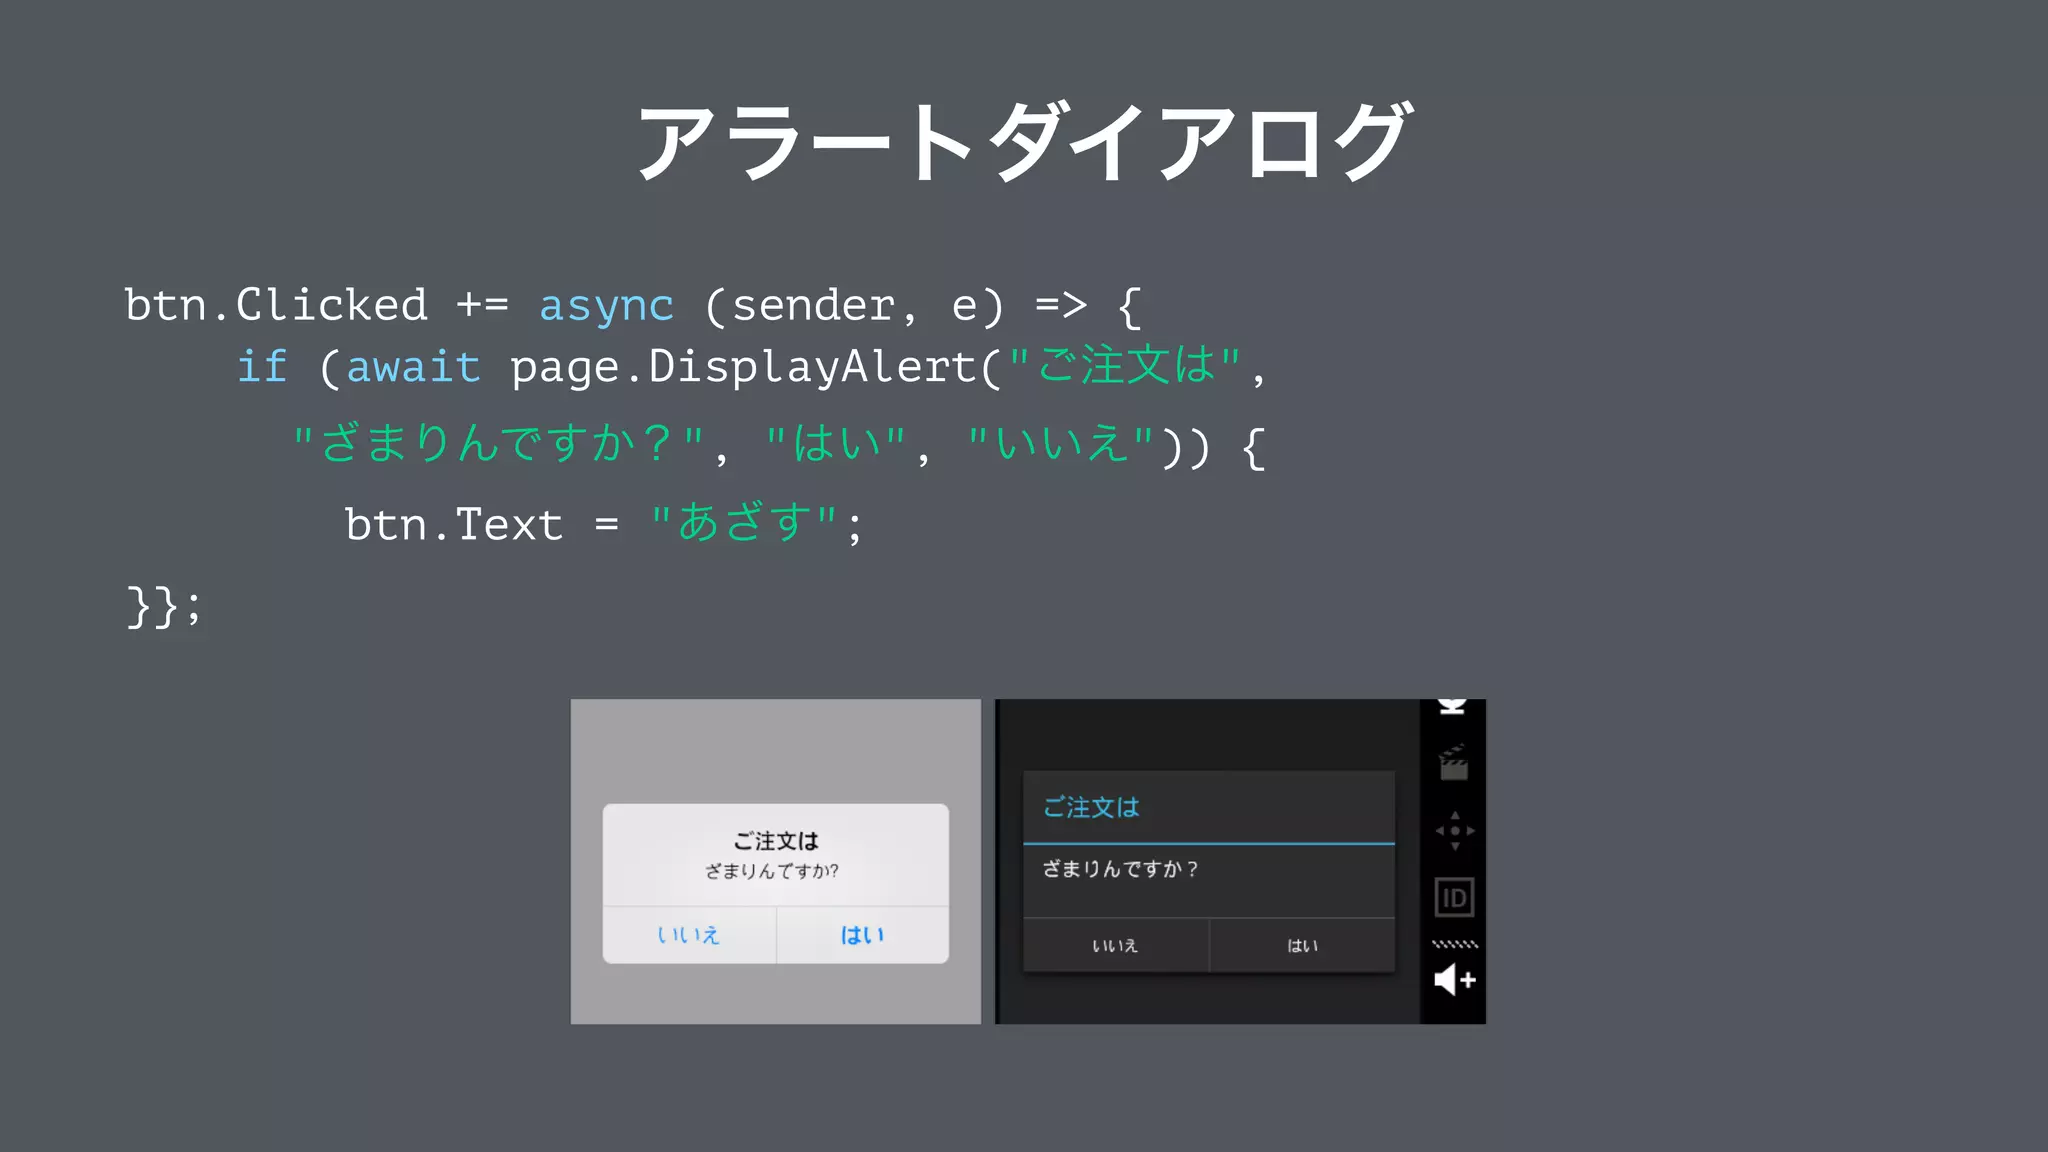Click the "ざまりんですか？" string in the code
The image size is (2048, 1152).
pyautogui.click(x=499, y=443)
